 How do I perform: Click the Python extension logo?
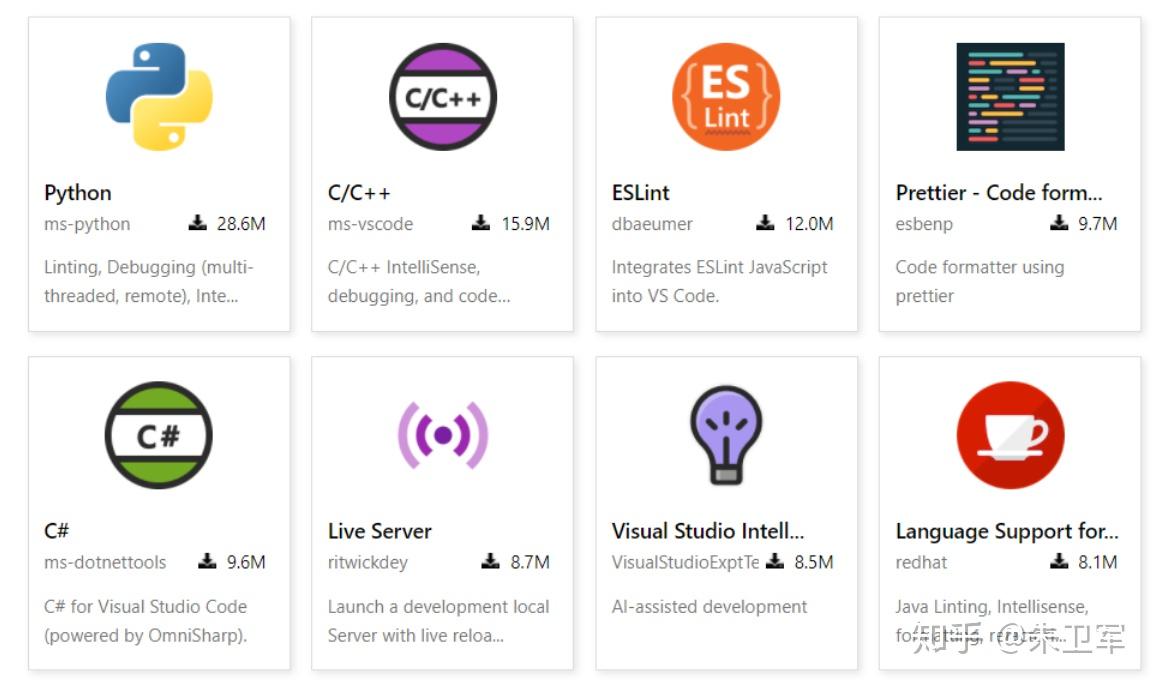pos(159,96)
